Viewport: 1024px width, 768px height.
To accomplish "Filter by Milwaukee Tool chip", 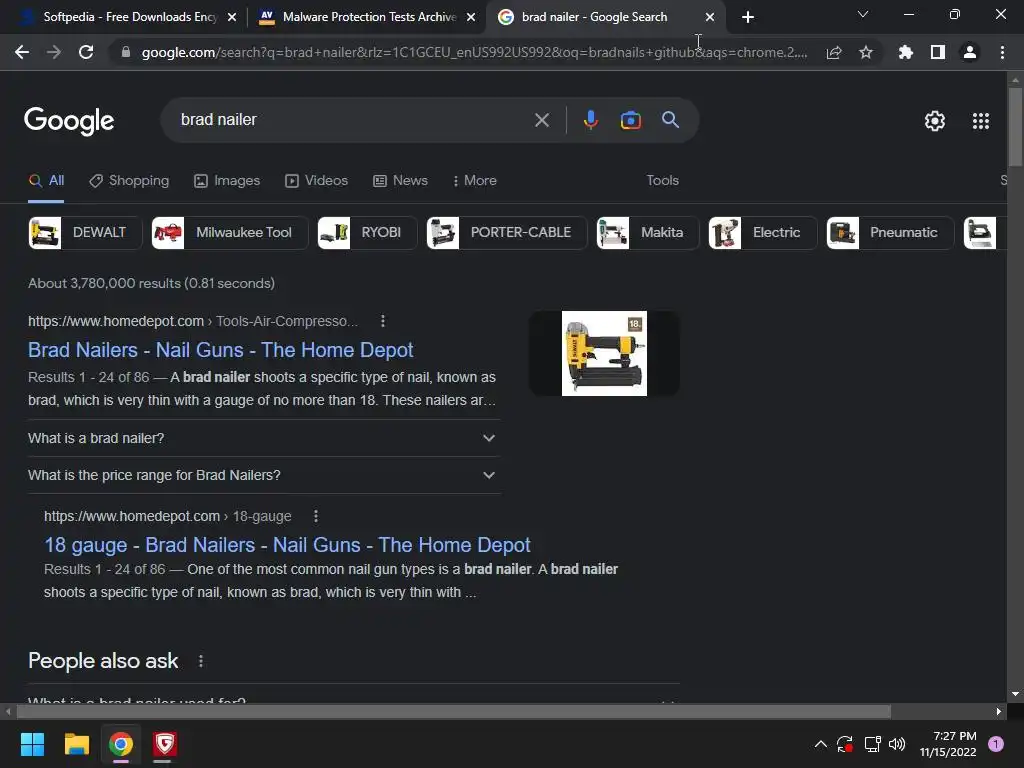I will (x=230, y=232).
